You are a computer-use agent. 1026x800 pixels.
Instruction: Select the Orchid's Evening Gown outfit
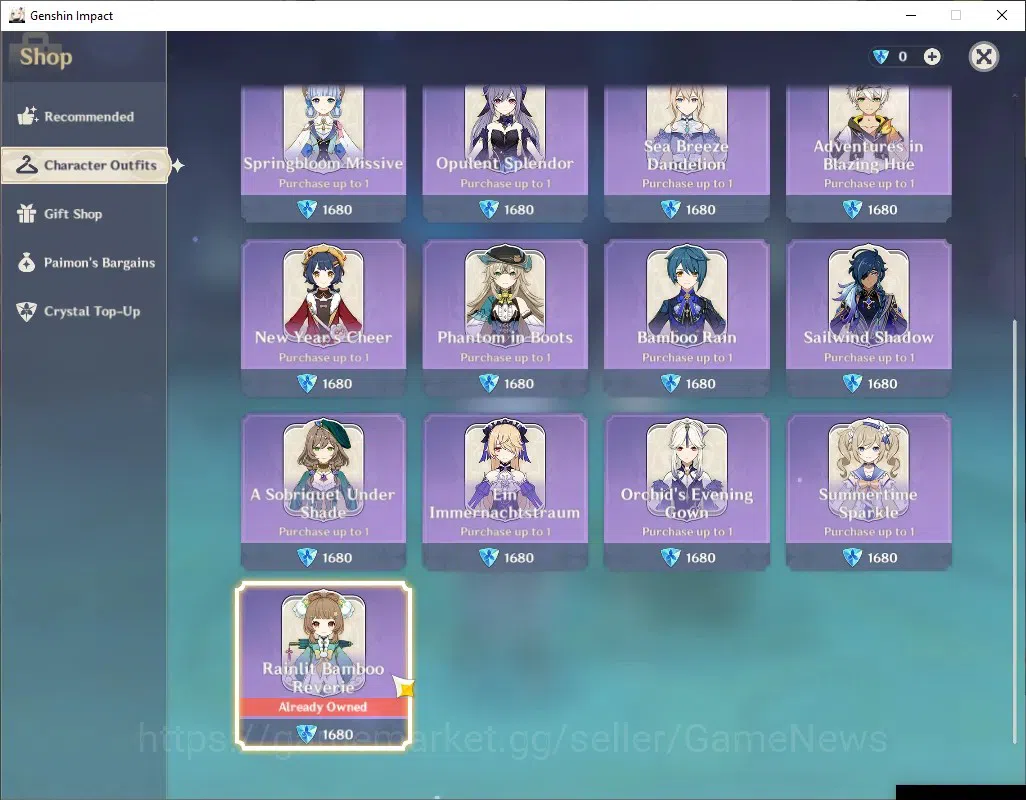(686, 492)
